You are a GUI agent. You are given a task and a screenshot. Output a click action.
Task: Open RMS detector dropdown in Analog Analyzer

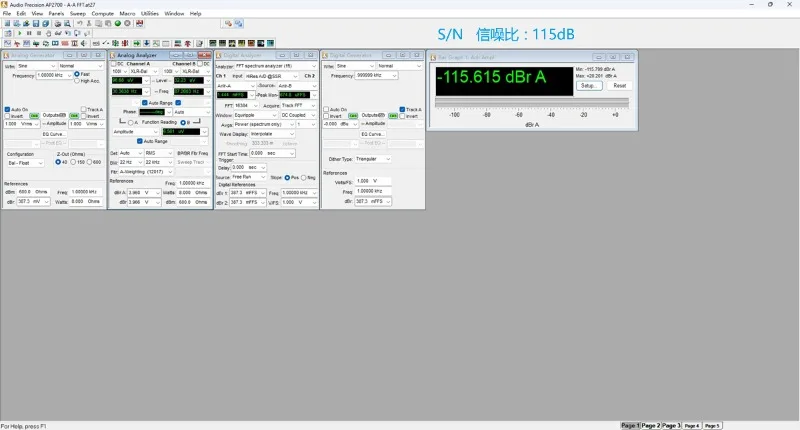tap(159, 153)
